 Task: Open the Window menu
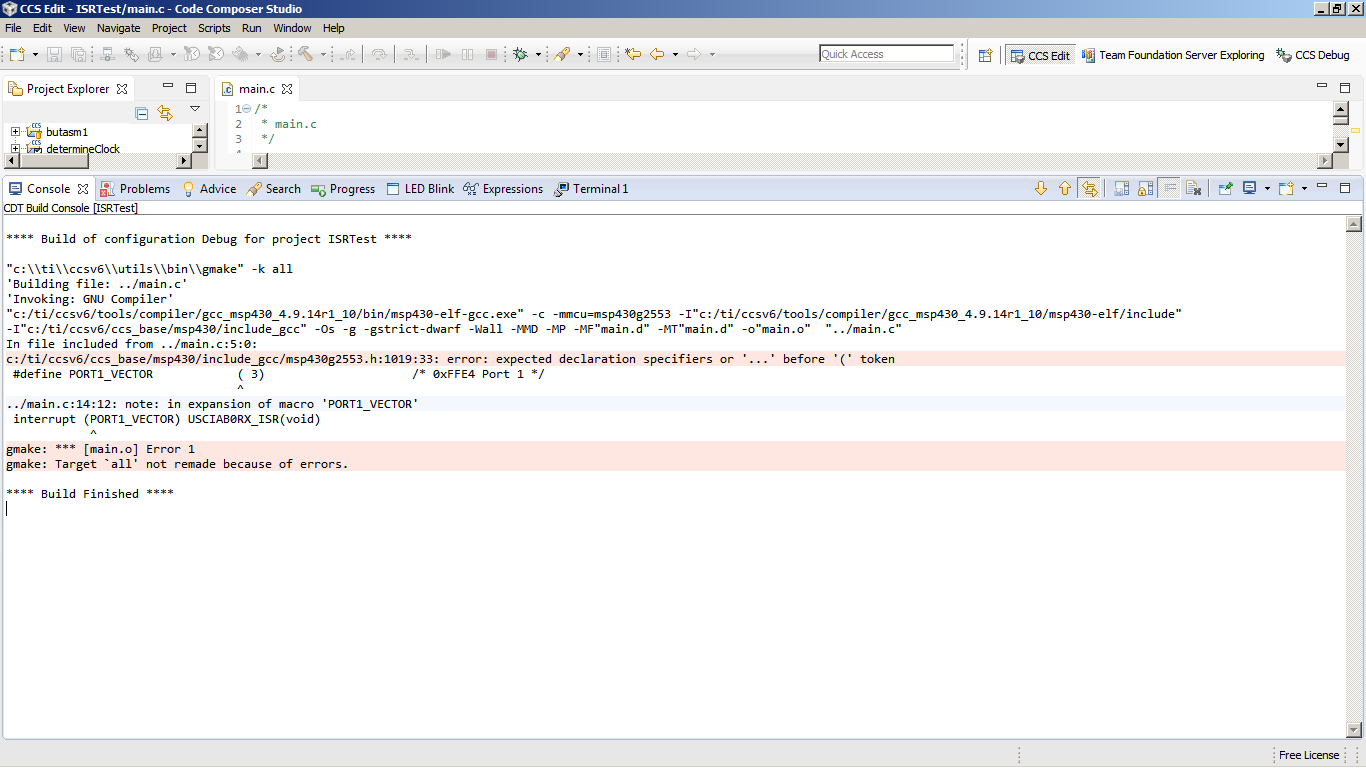(292, 28)
